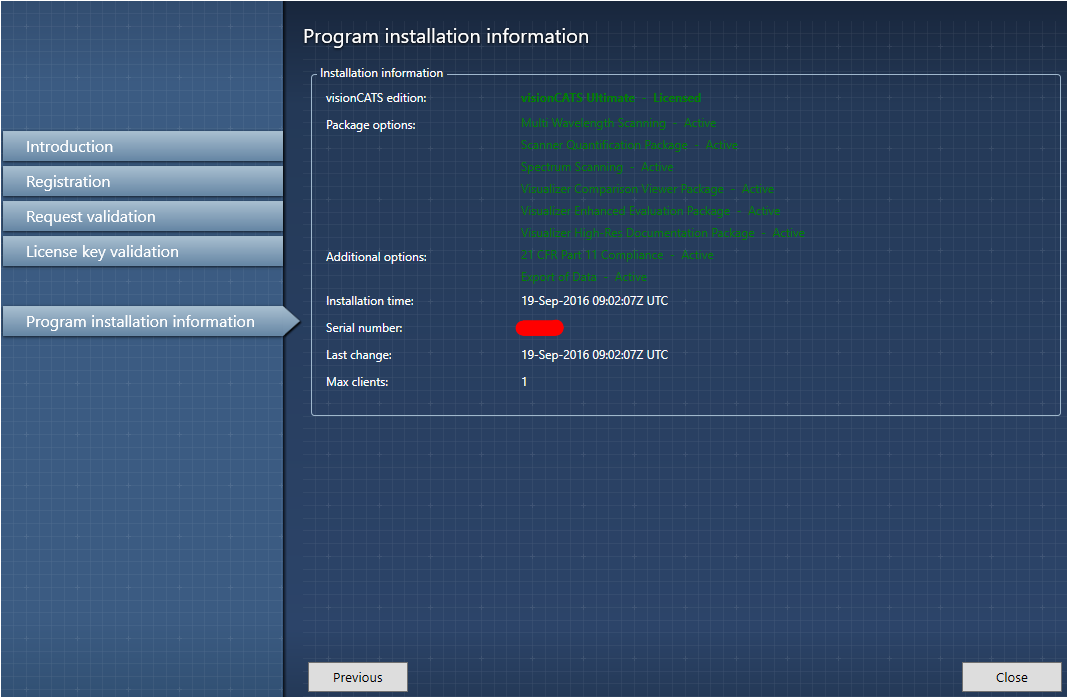Click Visualizer High-Res Documentation Package entry

pyautogui.click(x=663, y=233)
